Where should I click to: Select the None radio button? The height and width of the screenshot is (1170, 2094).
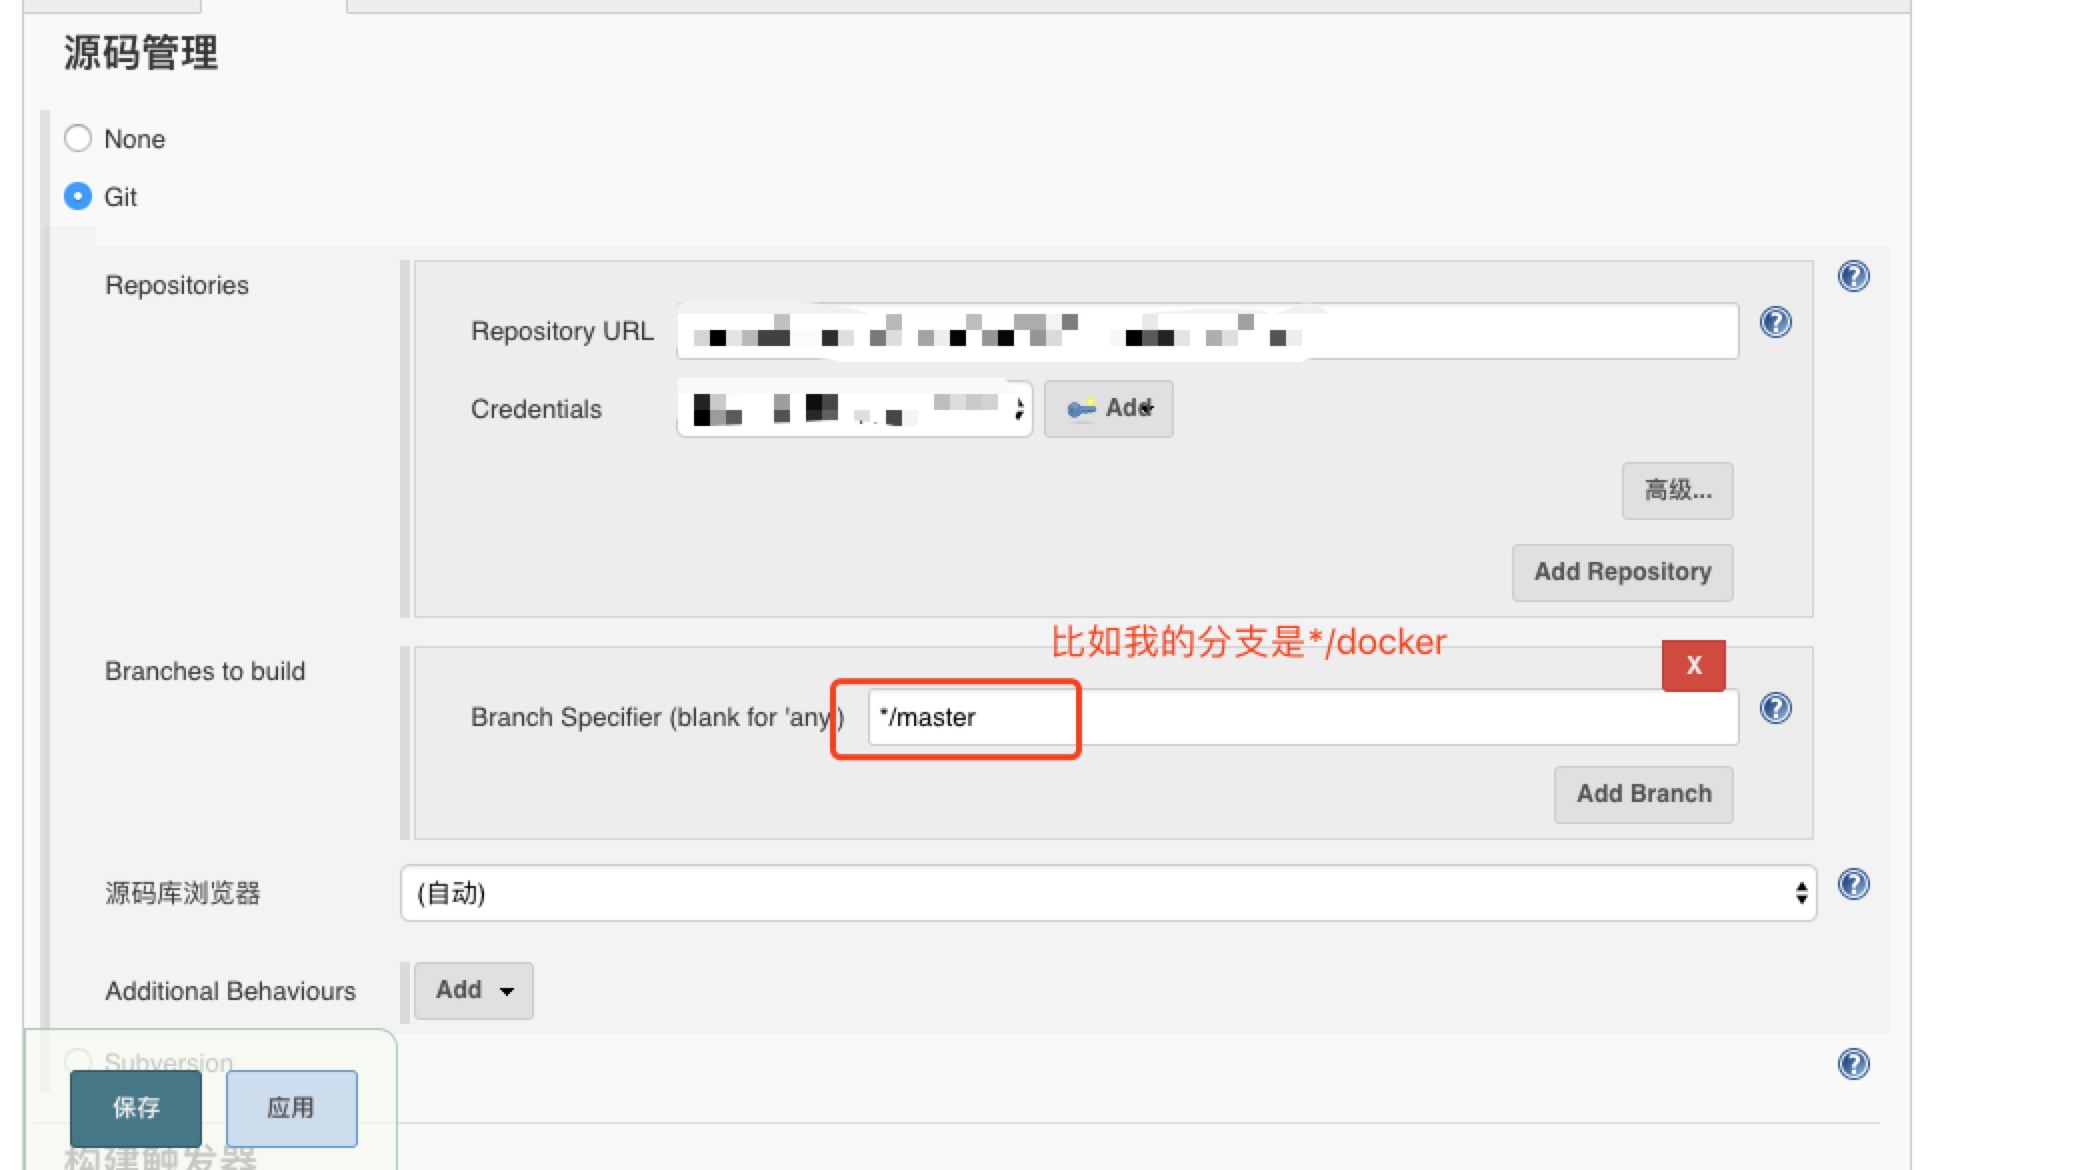79,138
